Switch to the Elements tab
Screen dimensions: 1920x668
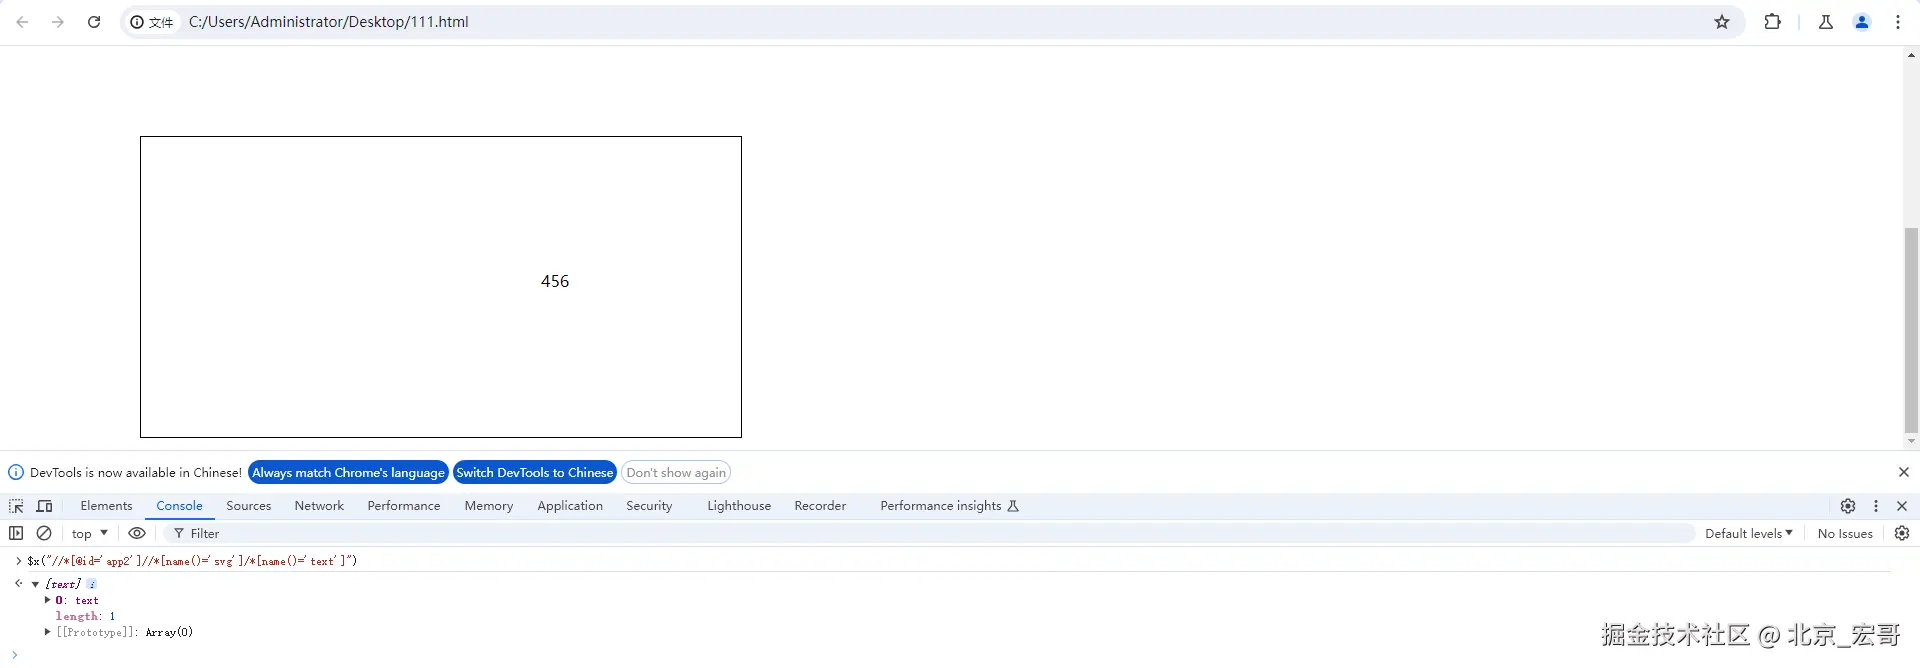coord(106,506)
